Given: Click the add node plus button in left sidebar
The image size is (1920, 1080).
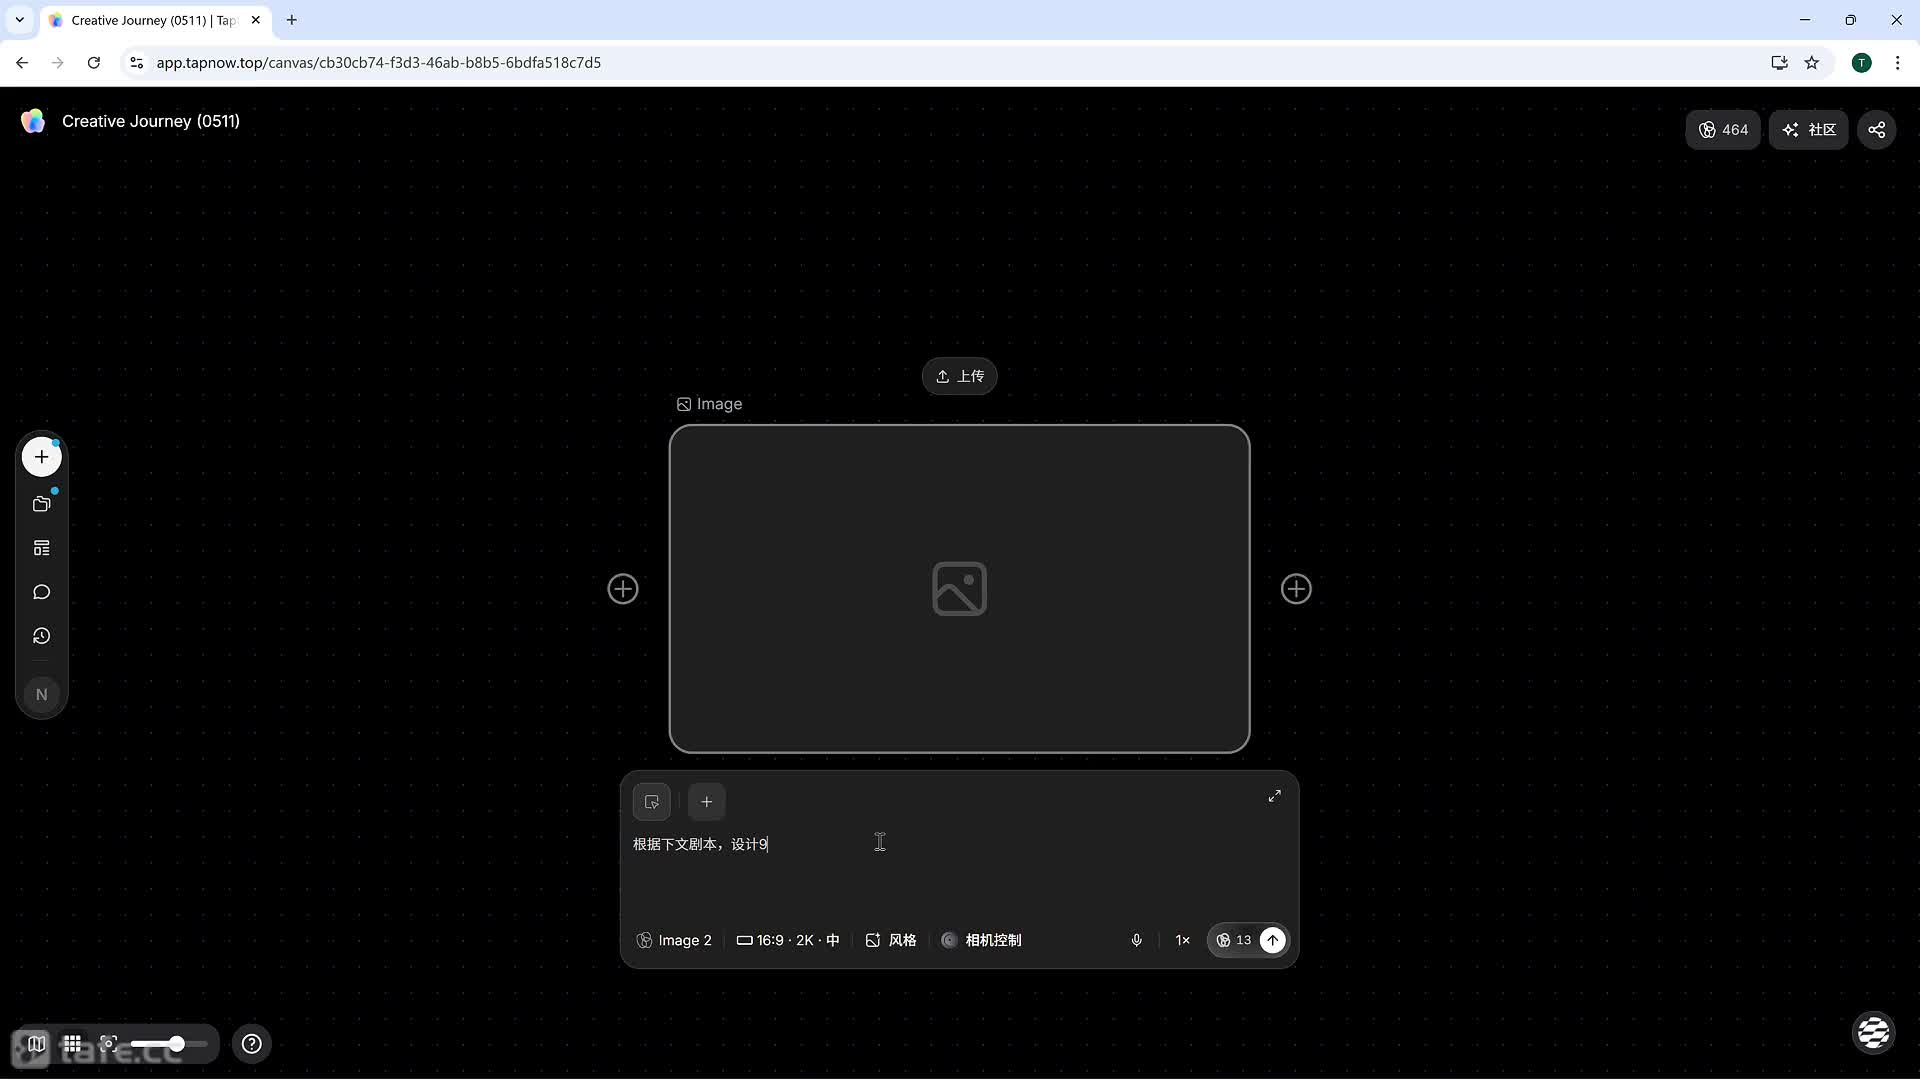Looking at the screenshot, I should 41,457.
